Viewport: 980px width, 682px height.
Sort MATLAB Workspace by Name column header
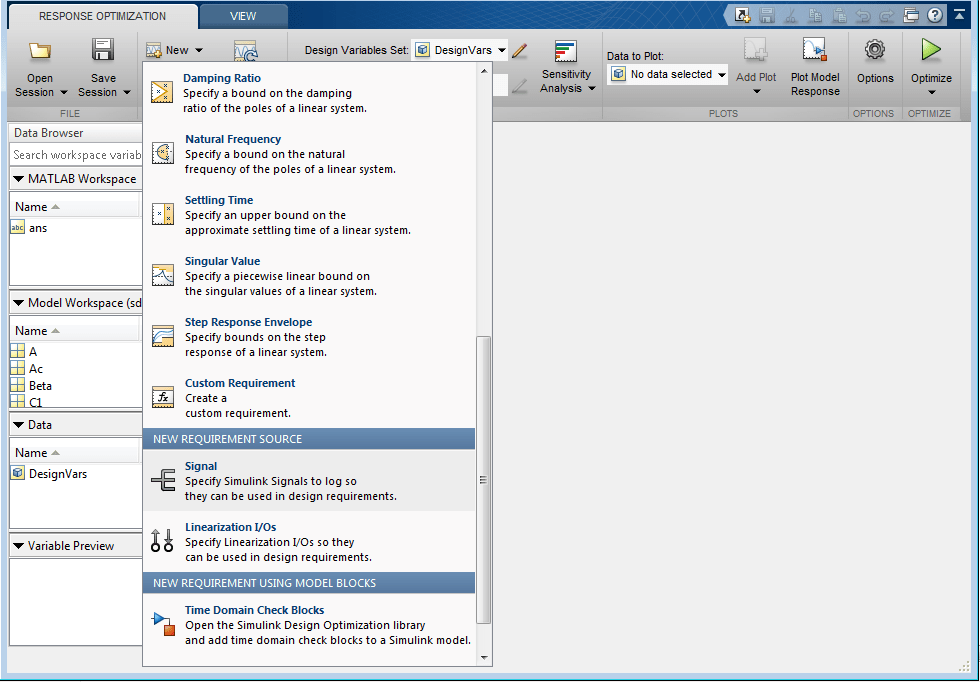(x=76, y=207)
